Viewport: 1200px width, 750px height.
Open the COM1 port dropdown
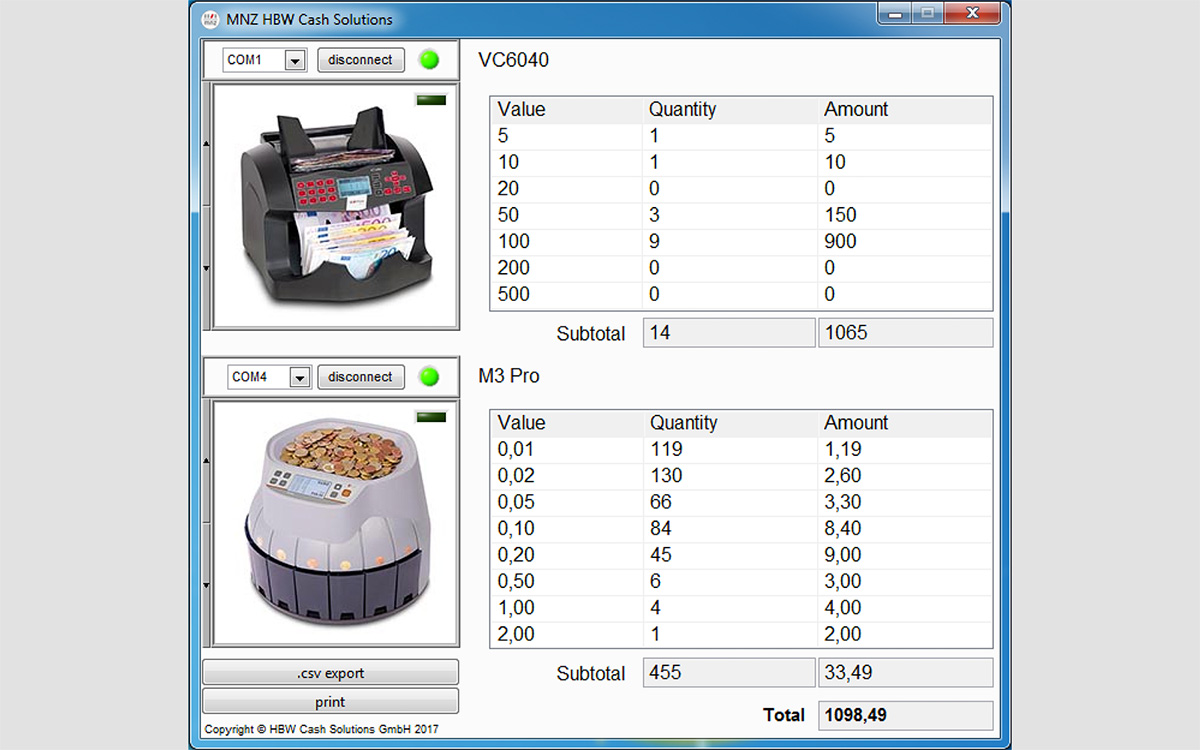click(x=295, y=61)
